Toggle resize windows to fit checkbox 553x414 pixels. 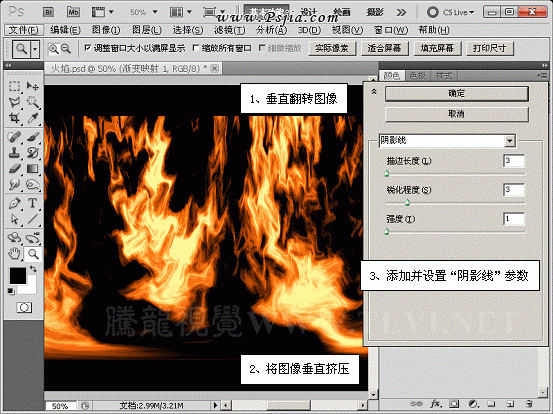point(87,48)
